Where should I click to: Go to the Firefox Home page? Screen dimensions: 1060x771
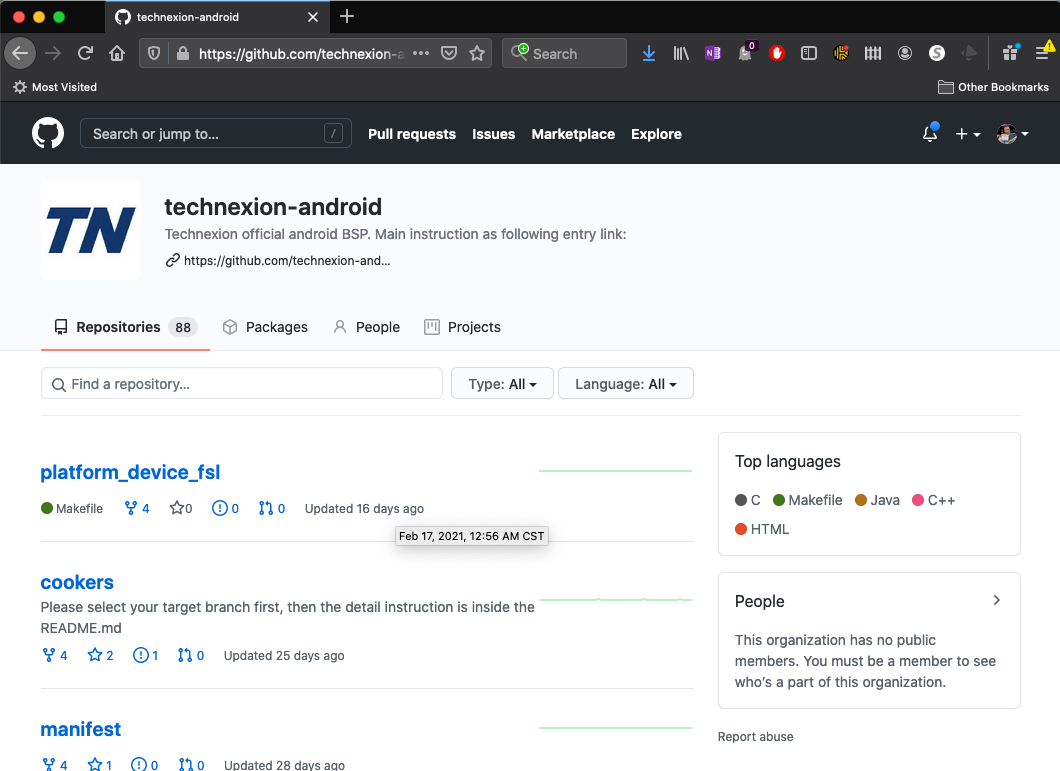click(117, 53)
